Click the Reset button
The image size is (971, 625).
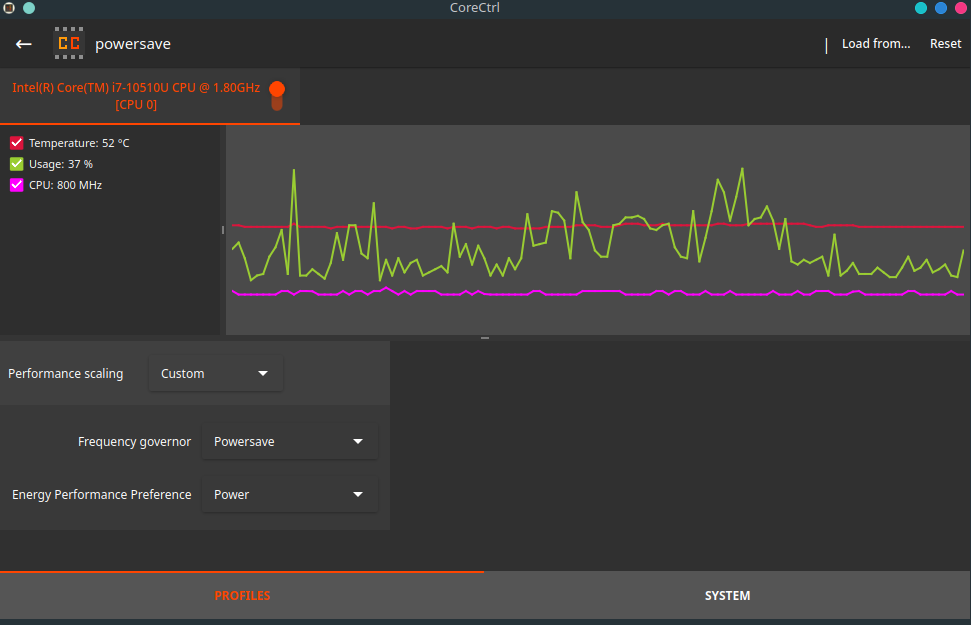pos(946,44)
